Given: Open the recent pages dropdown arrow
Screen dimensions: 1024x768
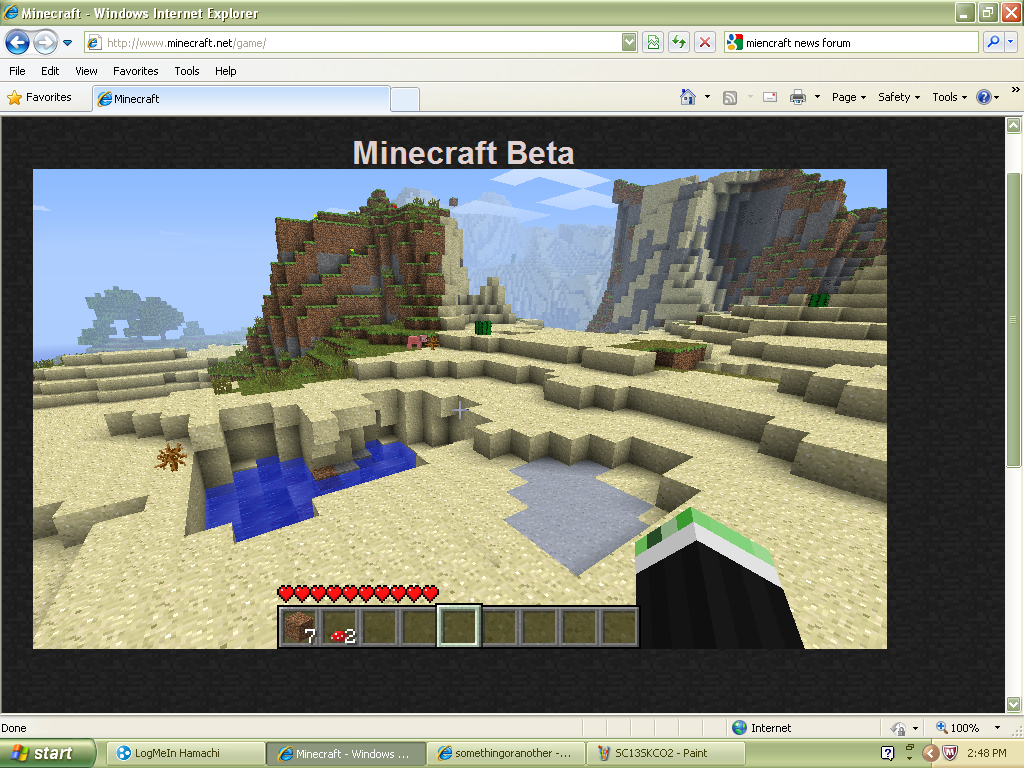Looking at the screenshot, I should (x=67, y=43).
